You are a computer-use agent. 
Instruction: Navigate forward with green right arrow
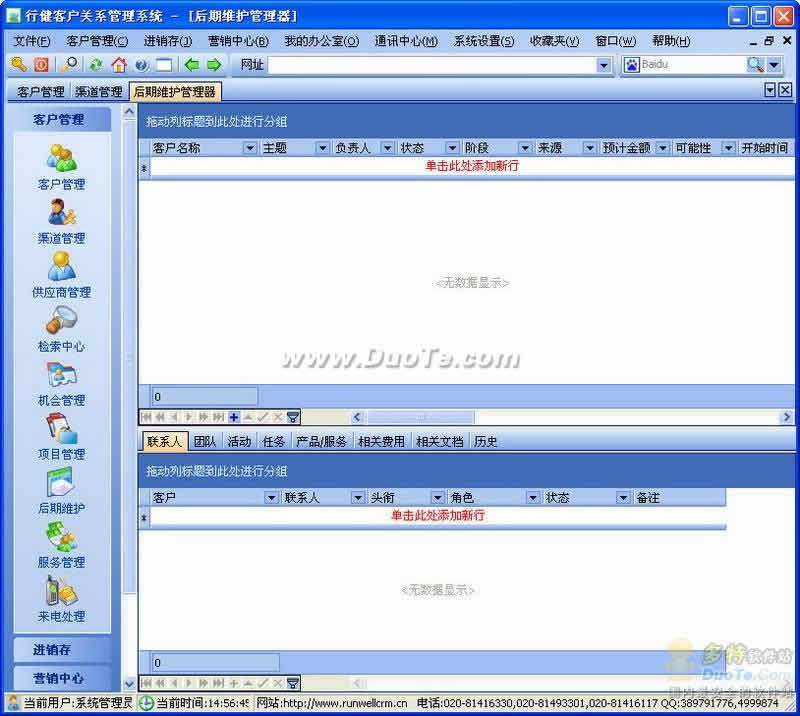(214, 65)
